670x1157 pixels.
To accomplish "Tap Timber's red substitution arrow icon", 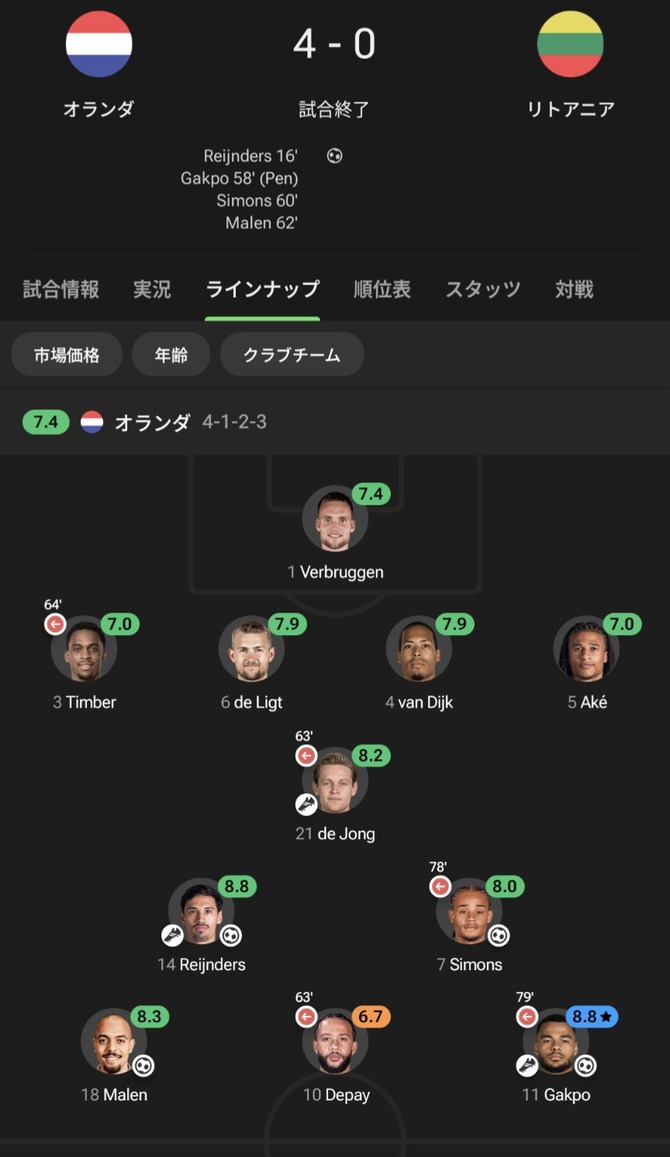I will 54,624.
